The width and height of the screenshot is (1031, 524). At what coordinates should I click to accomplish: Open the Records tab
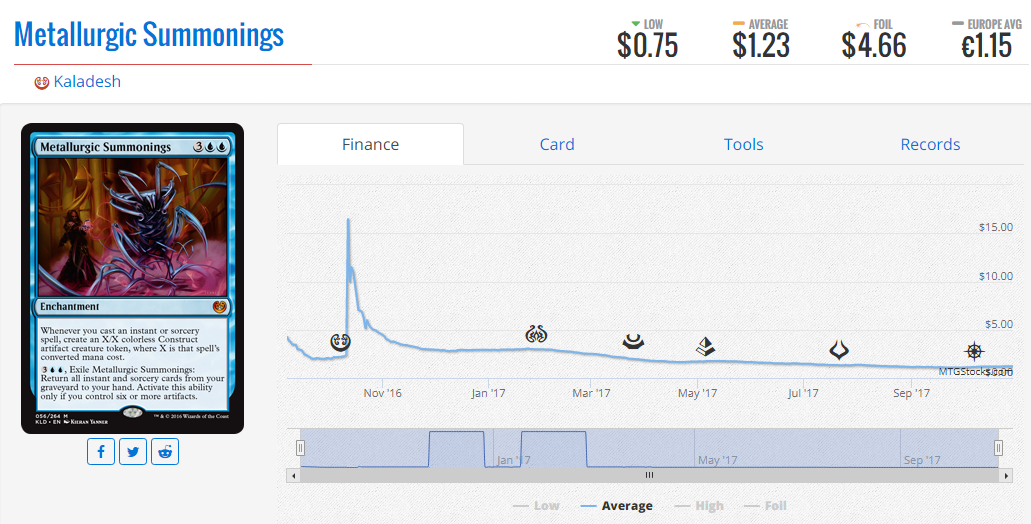tap(930, 144)
